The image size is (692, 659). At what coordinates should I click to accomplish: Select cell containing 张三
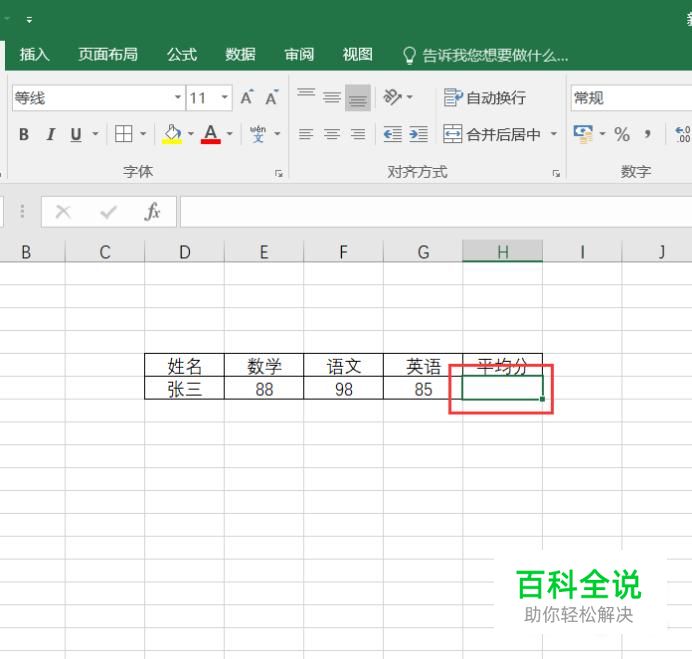click(184, 388)
